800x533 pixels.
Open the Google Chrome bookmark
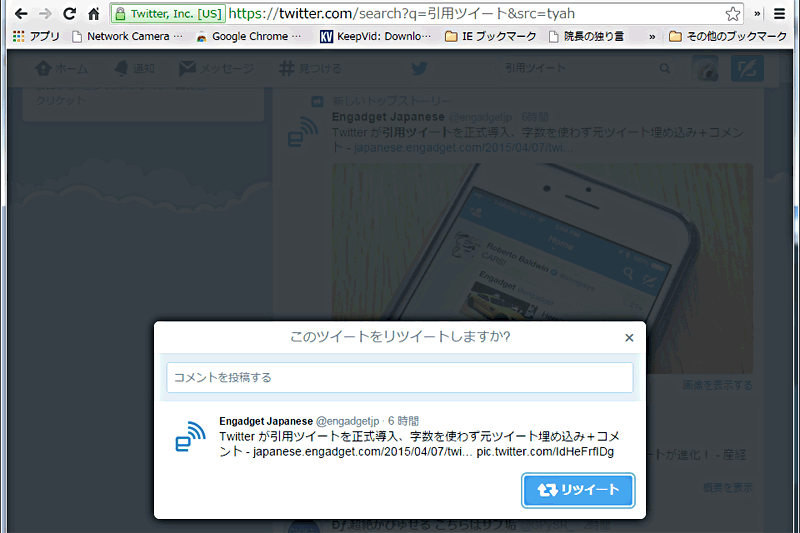[249, 36]
